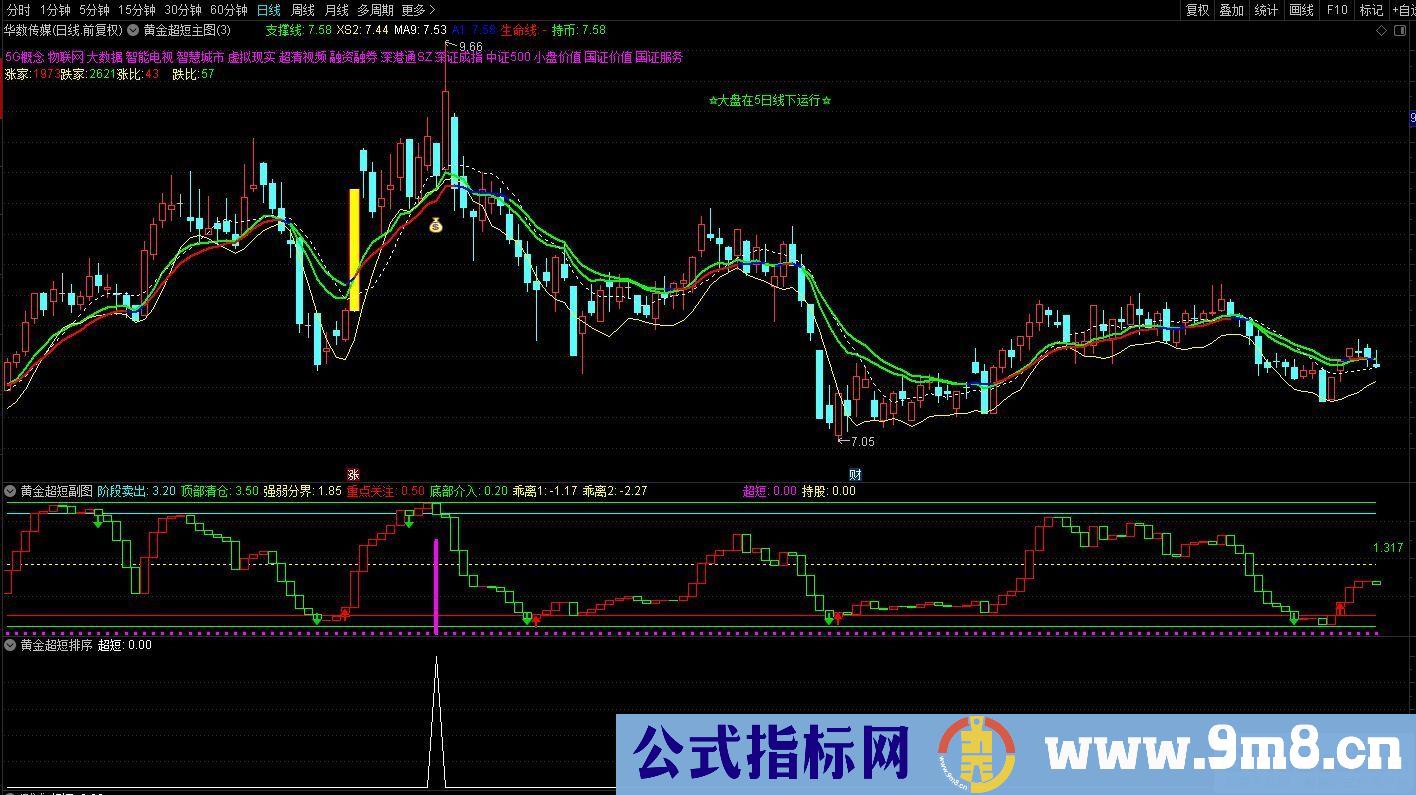Switch to the 分时 tab
Screen dimensions: 1416x795
[x=18, y=10]
